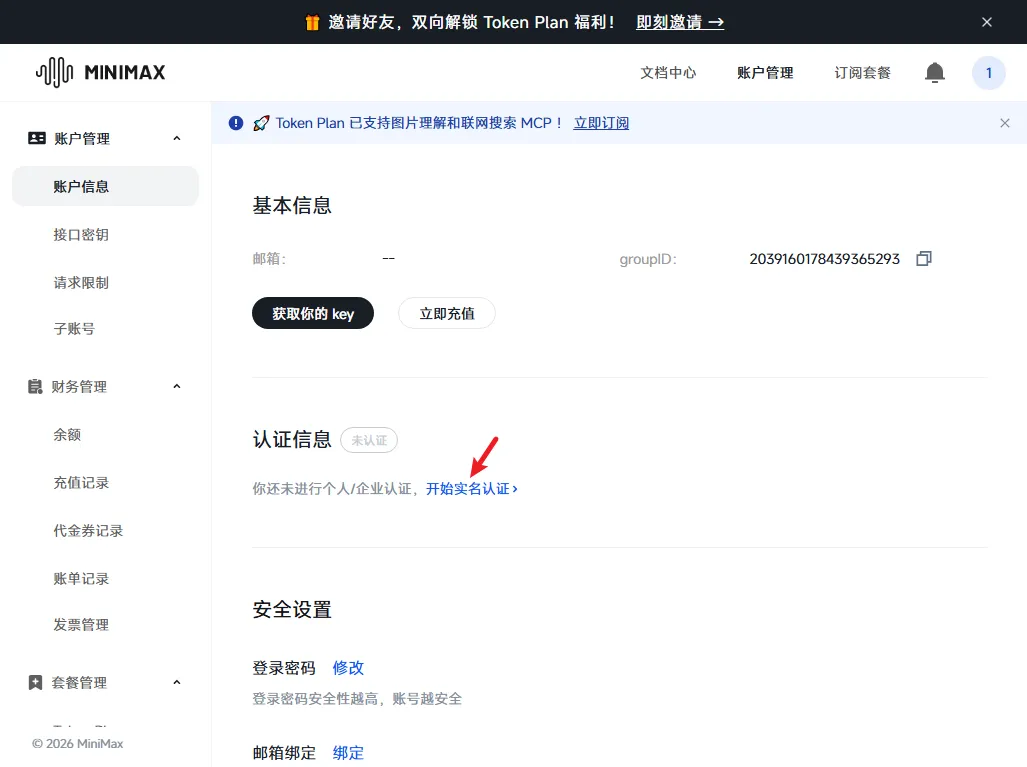The image size is (1027, 767).
Task: Open 充值记录 in sidebar
Action: click(x=81, y=483)
